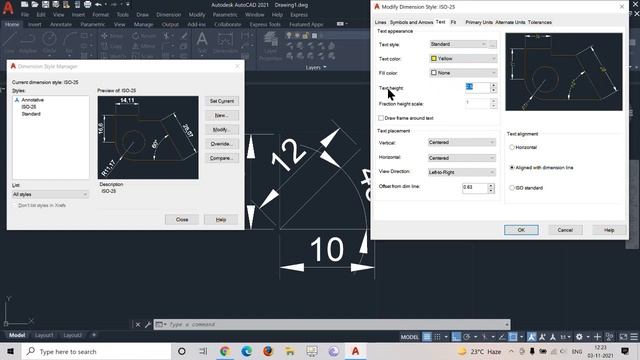This screenshot has height=360, width=640.
Task: Click the Open file folder icon
Action: point(35,4)
